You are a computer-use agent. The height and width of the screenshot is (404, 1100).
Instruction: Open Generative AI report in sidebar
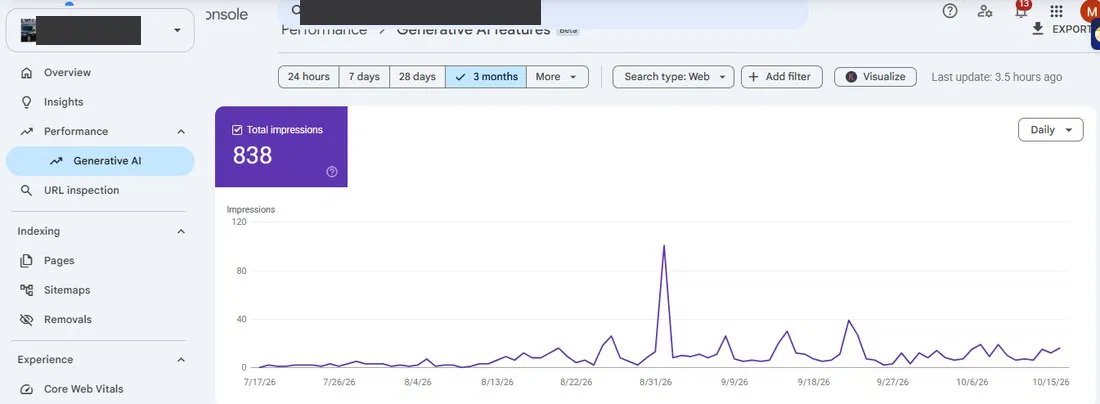click(x=100, y=161)
